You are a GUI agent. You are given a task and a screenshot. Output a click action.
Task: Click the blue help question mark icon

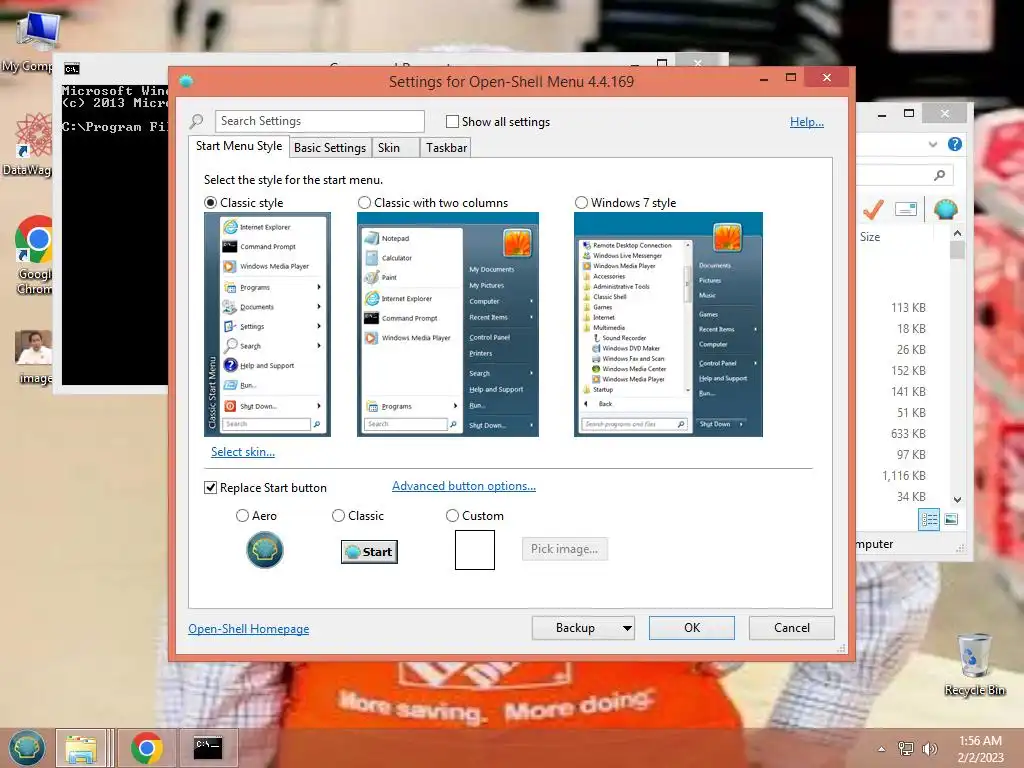coord(955,144)
